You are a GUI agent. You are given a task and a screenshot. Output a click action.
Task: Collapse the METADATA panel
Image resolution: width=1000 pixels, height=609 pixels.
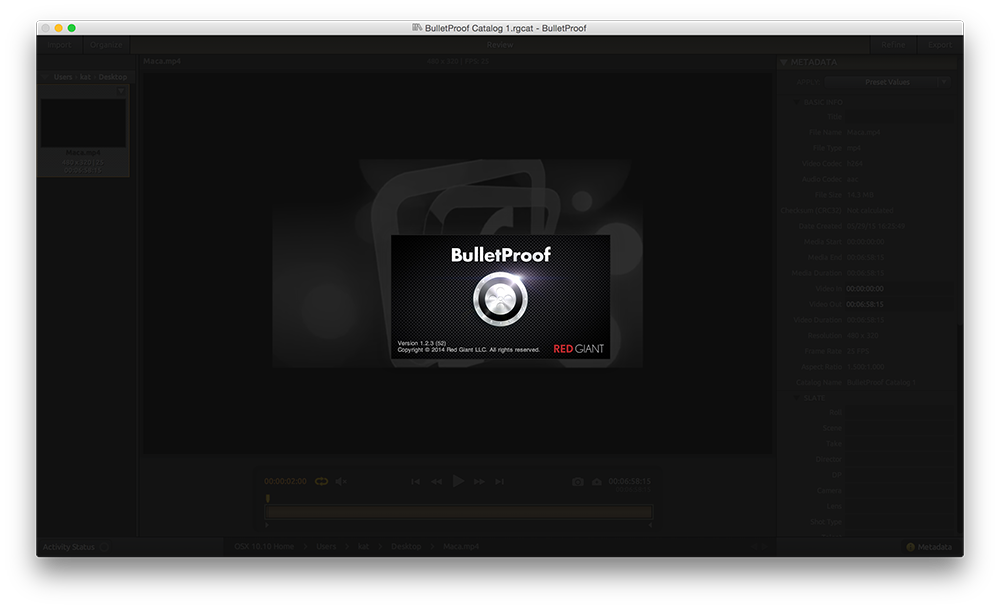[x=783, y=62]
